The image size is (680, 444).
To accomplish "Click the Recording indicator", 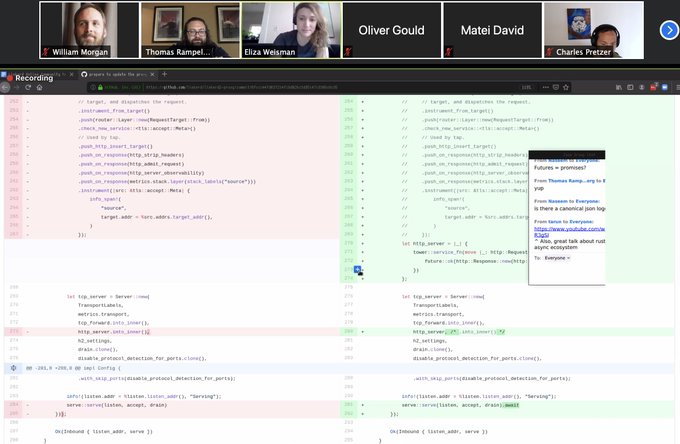I will [x=30, y=78].
